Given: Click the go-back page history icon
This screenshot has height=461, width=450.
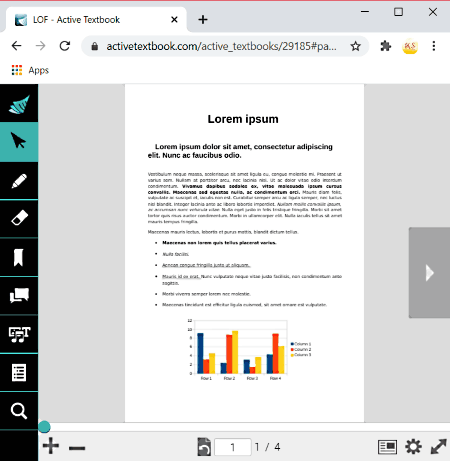Looking at the screenshot, I should (204, 447).
